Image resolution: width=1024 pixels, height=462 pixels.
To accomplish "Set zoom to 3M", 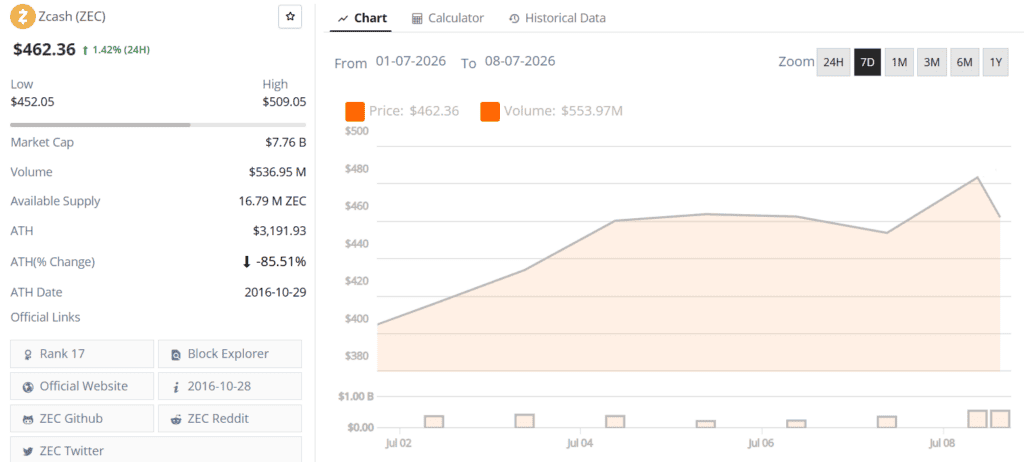I will tap(931, 62).
